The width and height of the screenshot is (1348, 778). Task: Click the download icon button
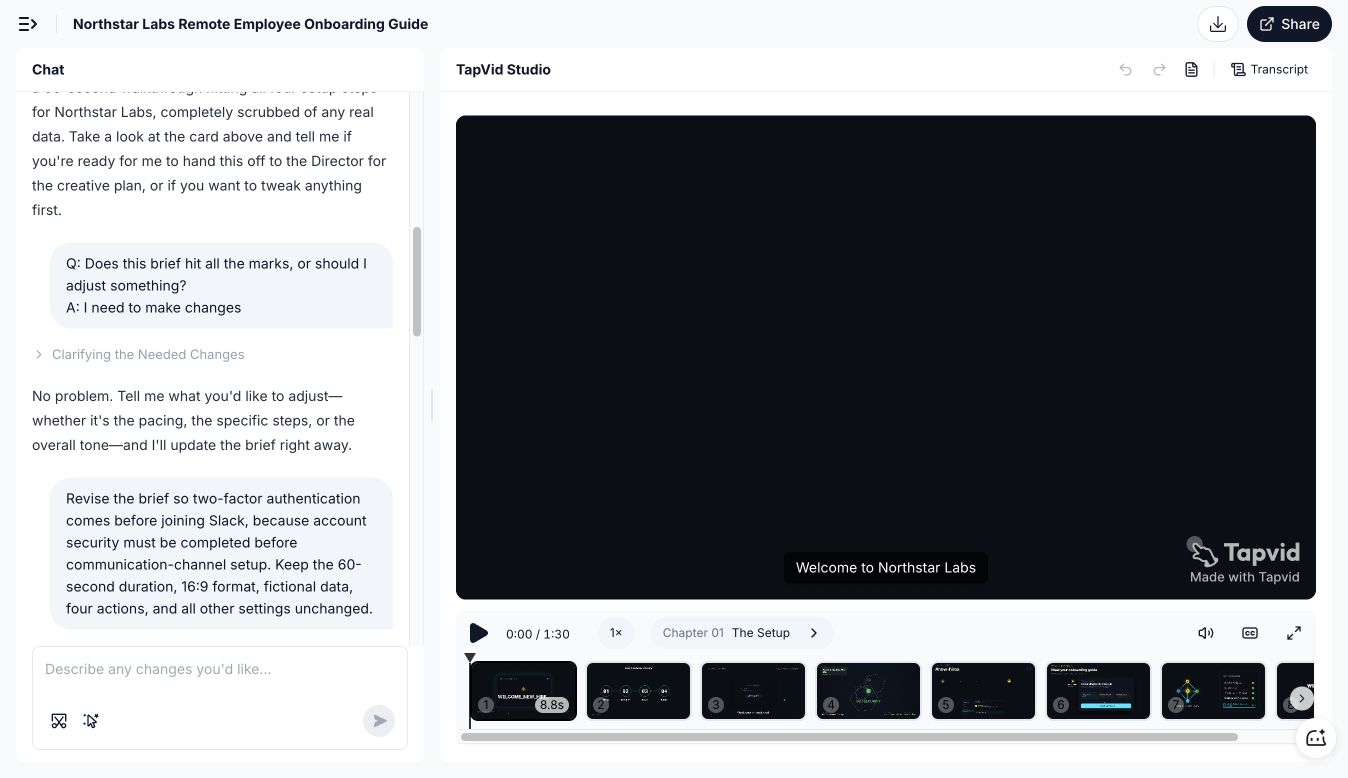(x=1218, y=24)
